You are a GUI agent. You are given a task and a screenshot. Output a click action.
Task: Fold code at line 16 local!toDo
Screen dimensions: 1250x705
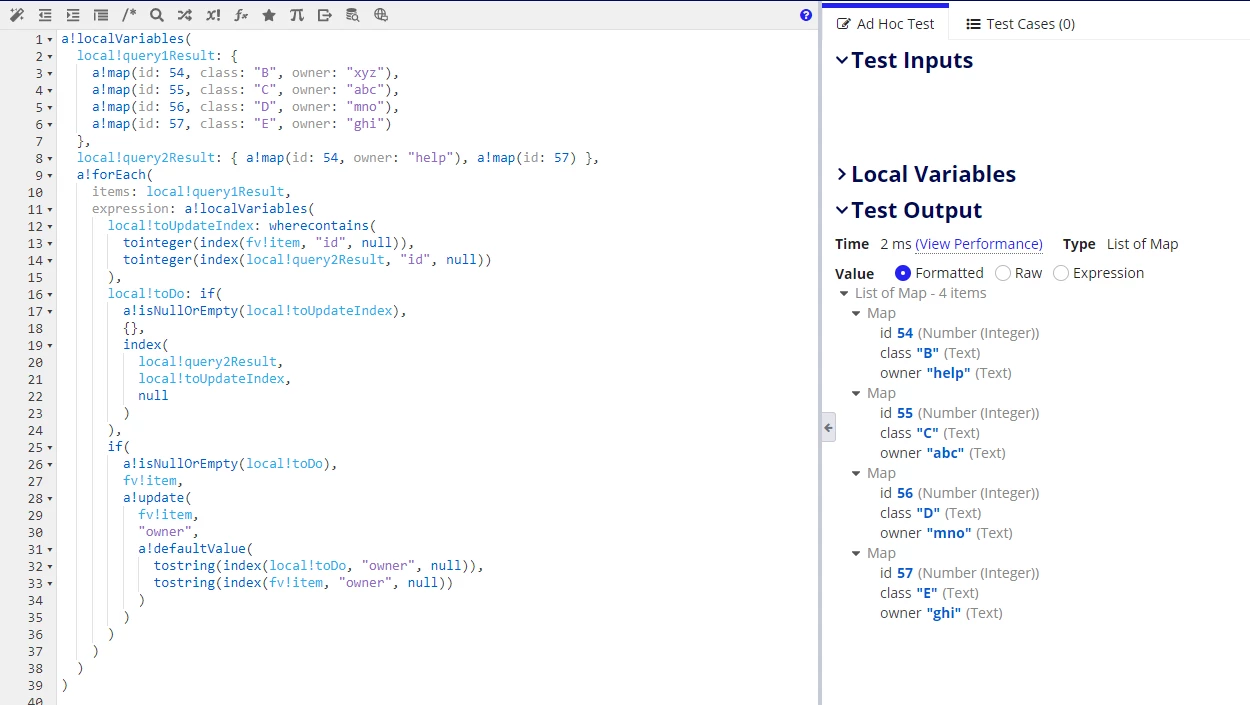50,294
